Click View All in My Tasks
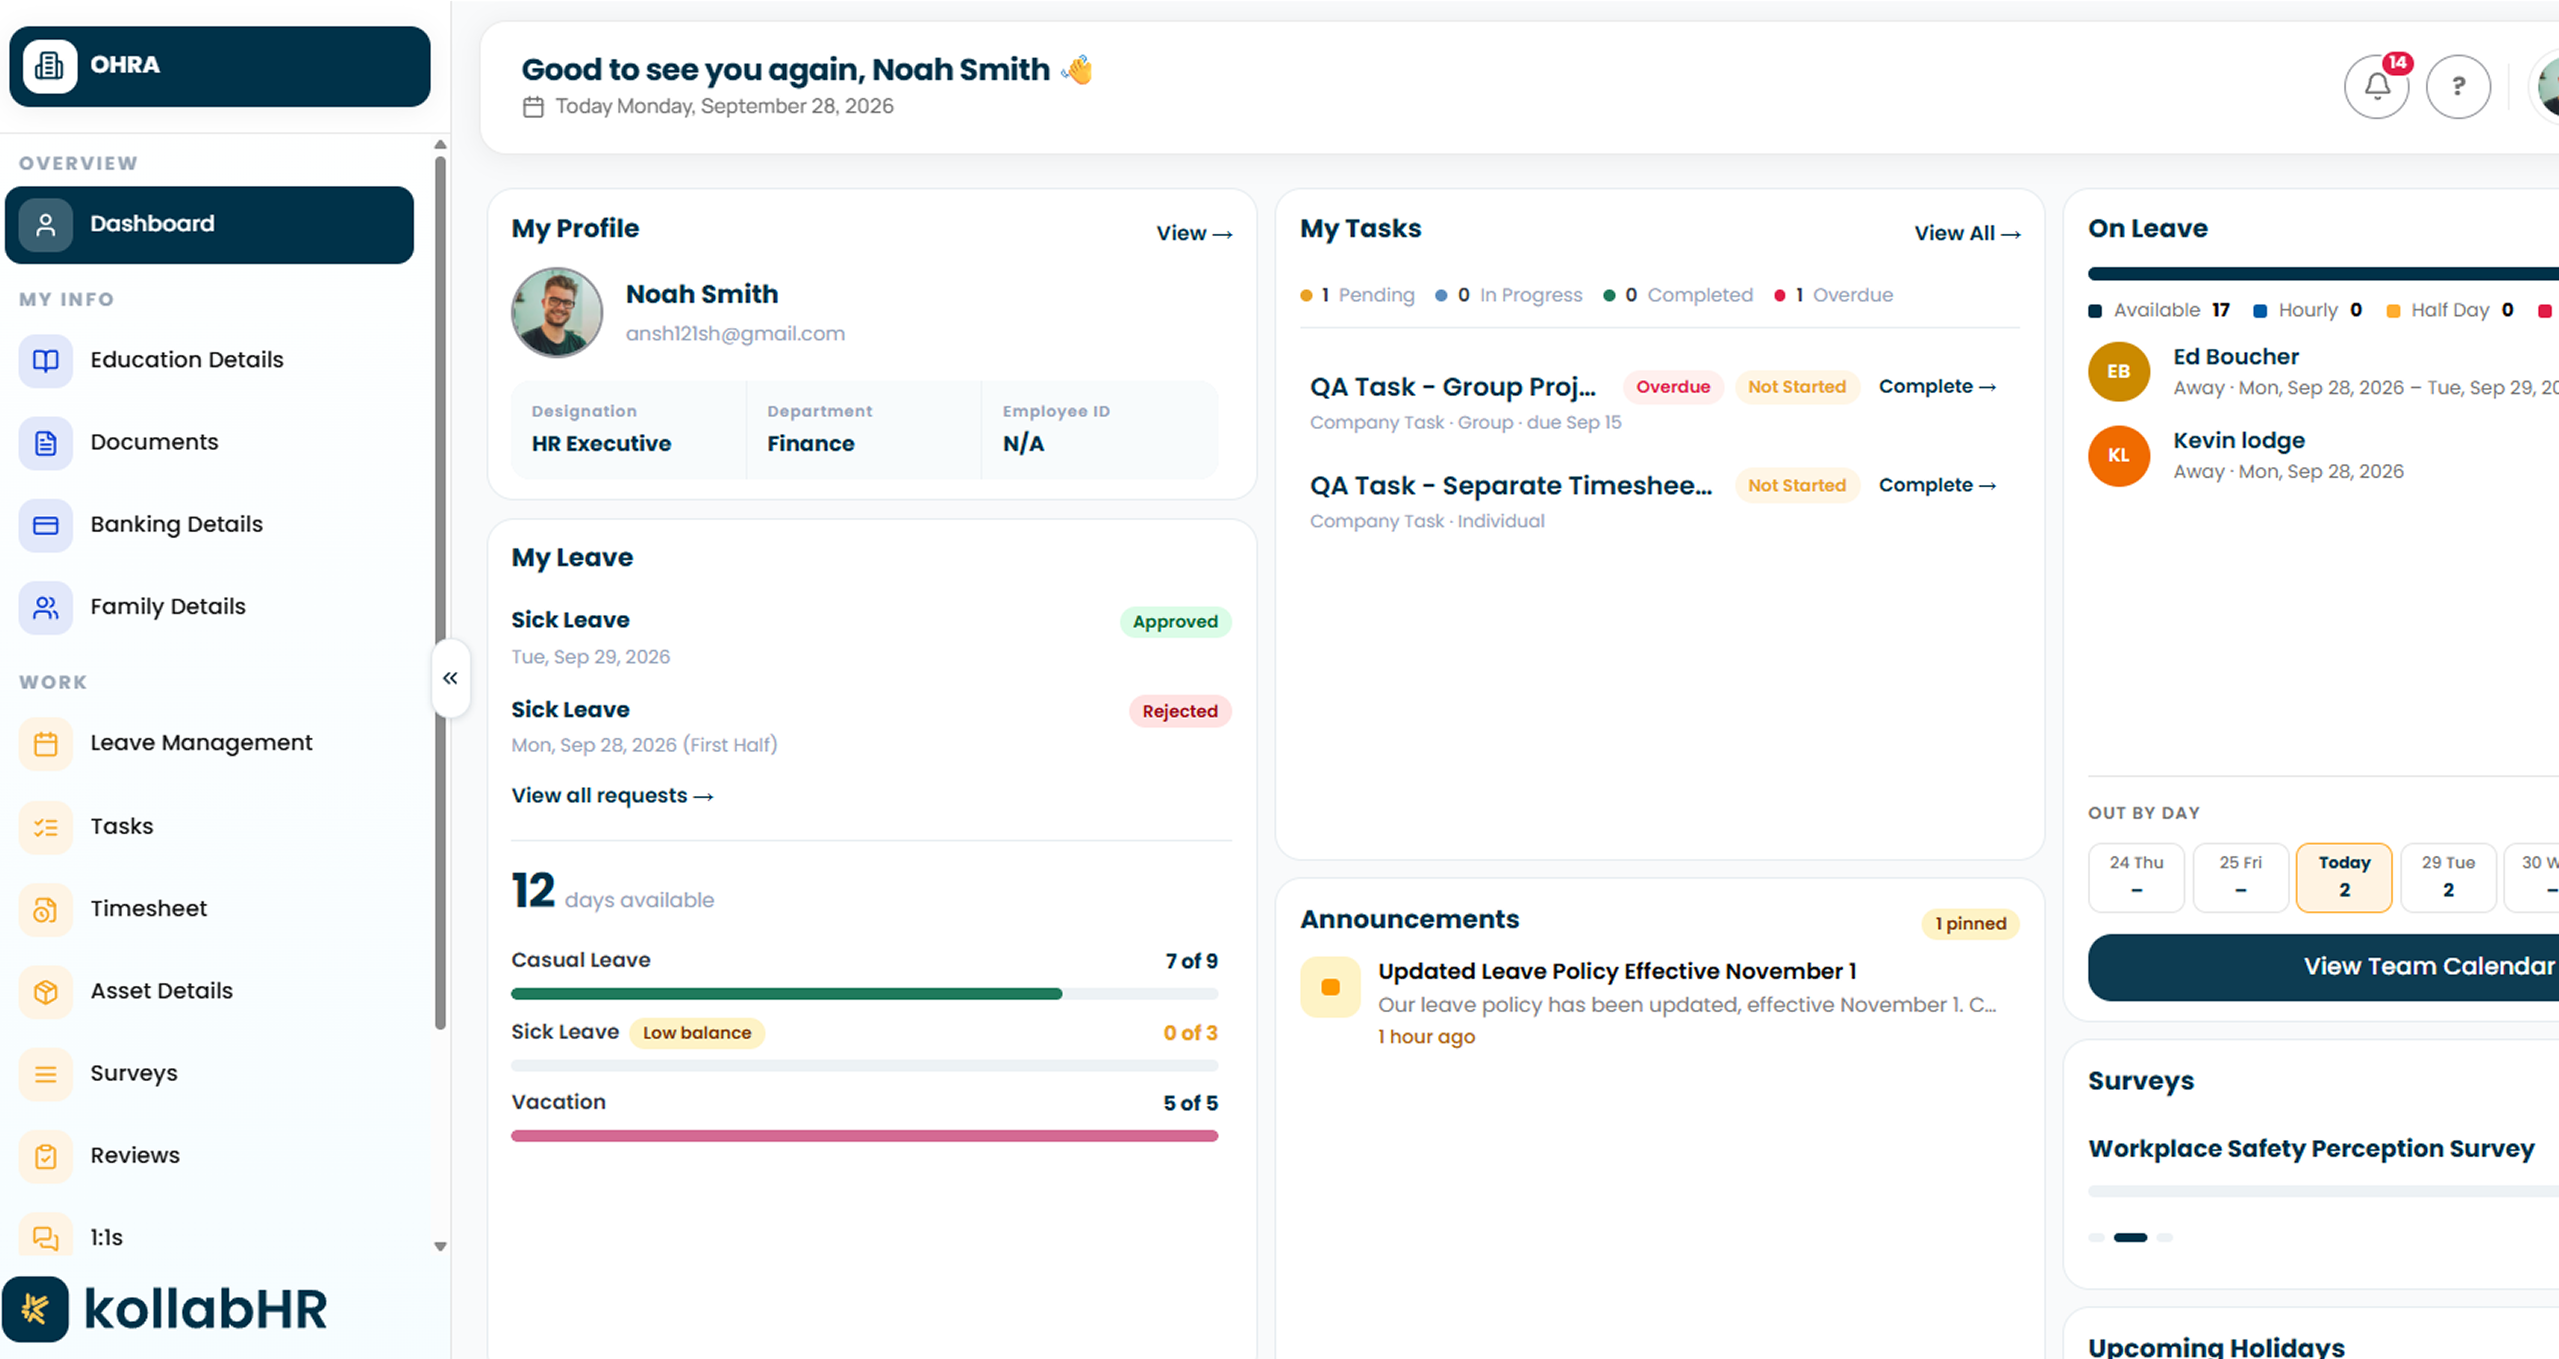The width and height of the screenshot is (2559, 1359). click(1967, 233)
